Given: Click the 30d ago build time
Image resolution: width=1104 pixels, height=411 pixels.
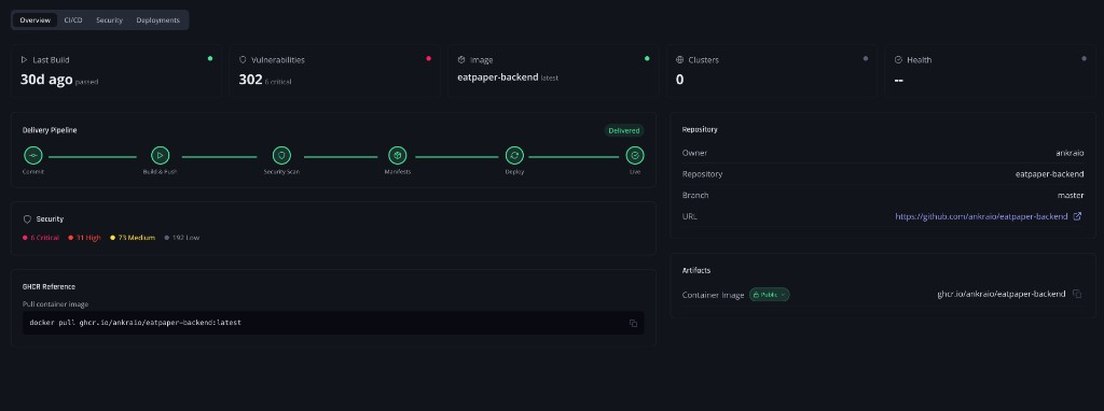Looking at the screenshot, I should pyautogui.click(x=46, y=80).
